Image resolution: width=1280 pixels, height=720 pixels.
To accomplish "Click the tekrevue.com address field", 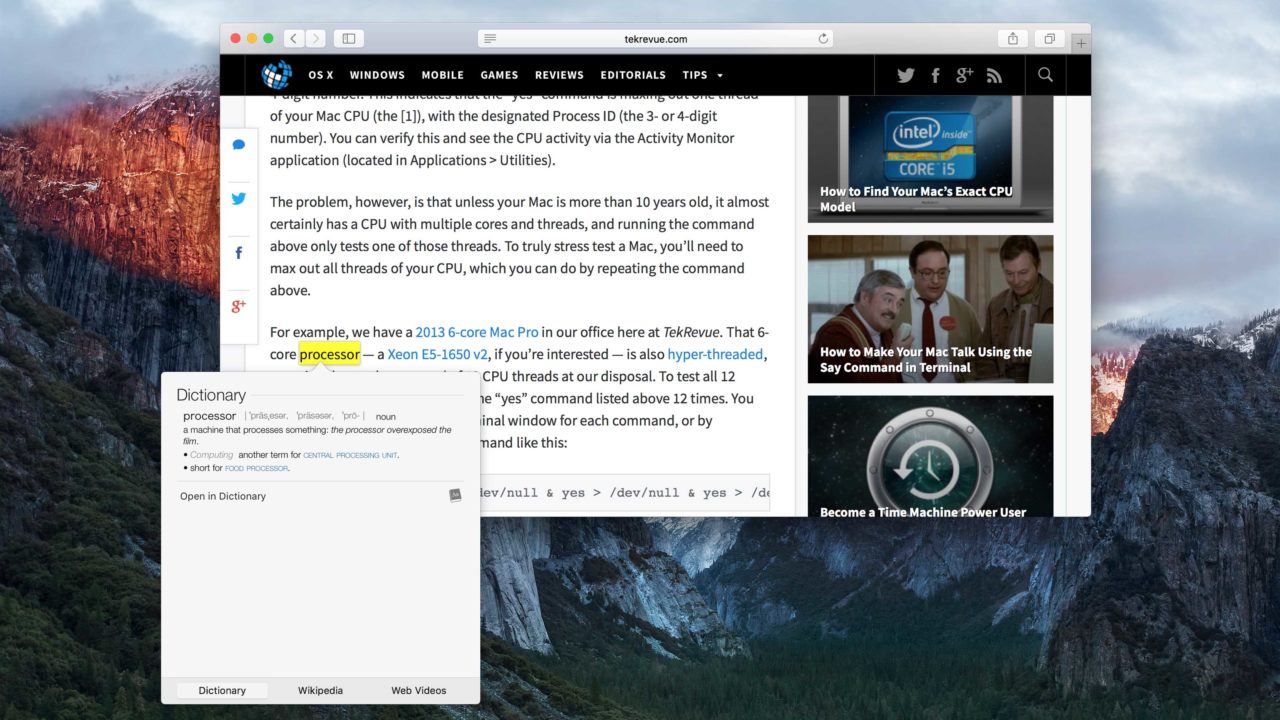I will coord(656,39).
